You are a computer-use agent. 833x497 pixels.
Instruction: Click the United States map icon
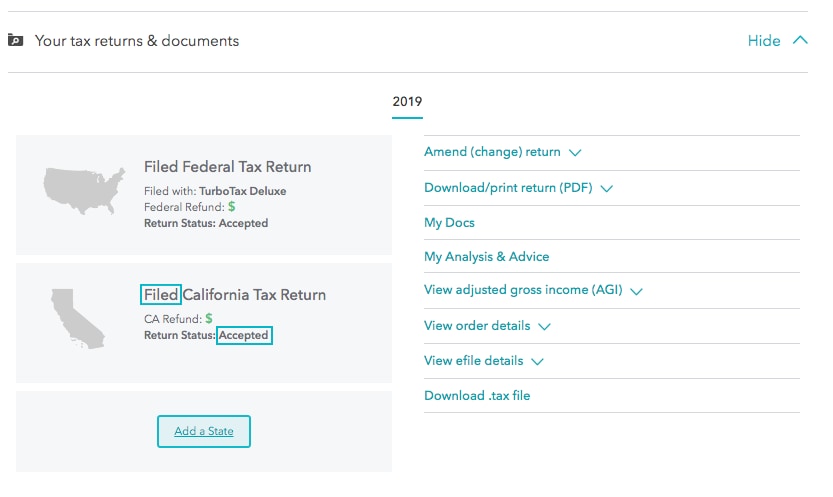84,191
